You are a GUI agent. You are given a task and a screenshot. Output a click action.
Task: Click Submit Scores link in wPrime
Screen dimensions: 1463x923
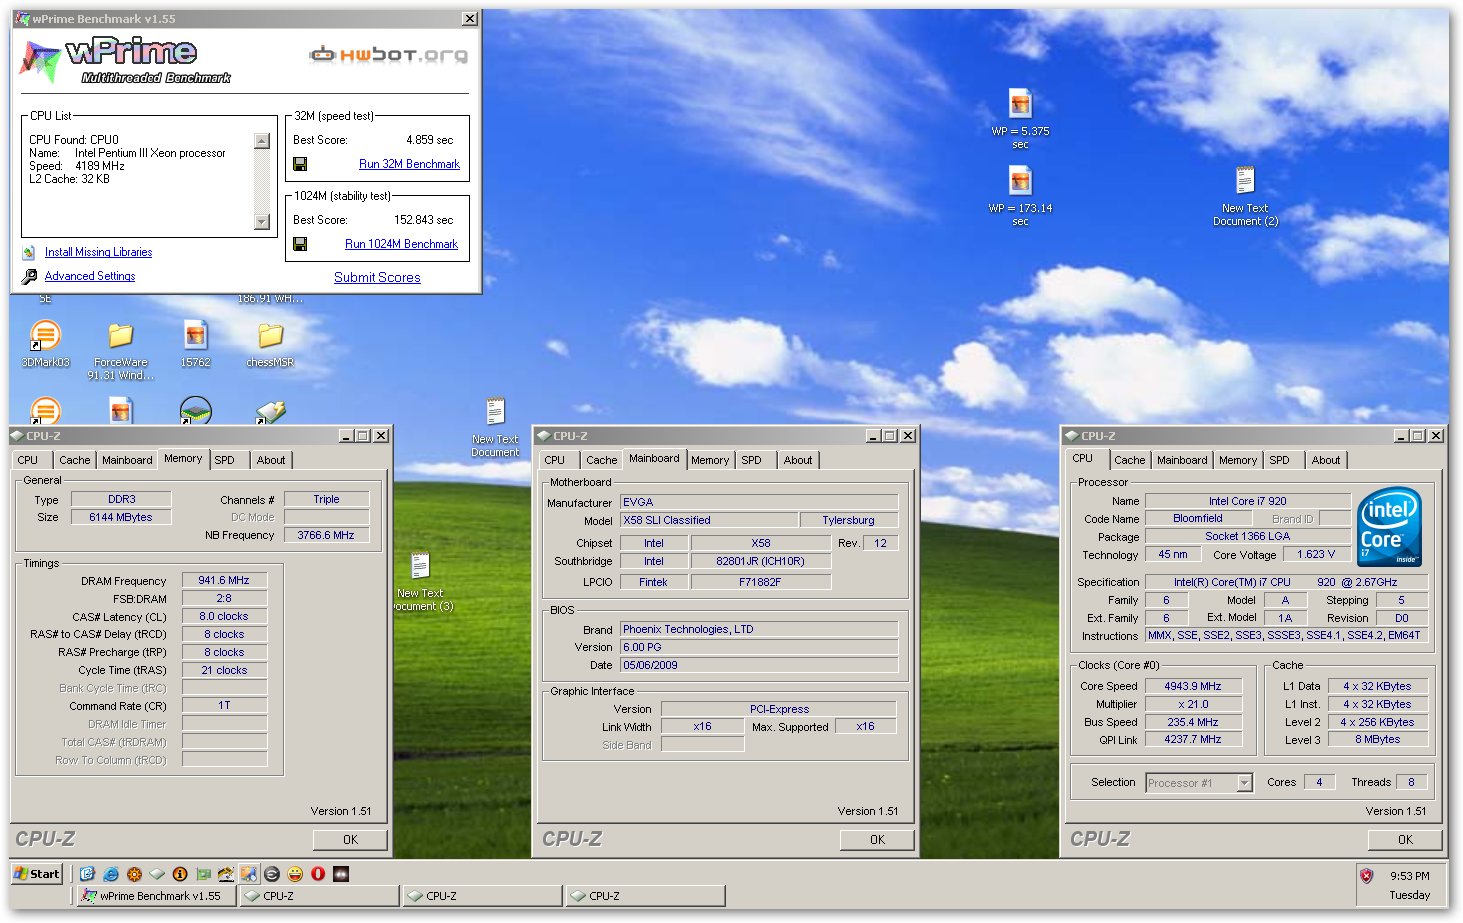377,278
